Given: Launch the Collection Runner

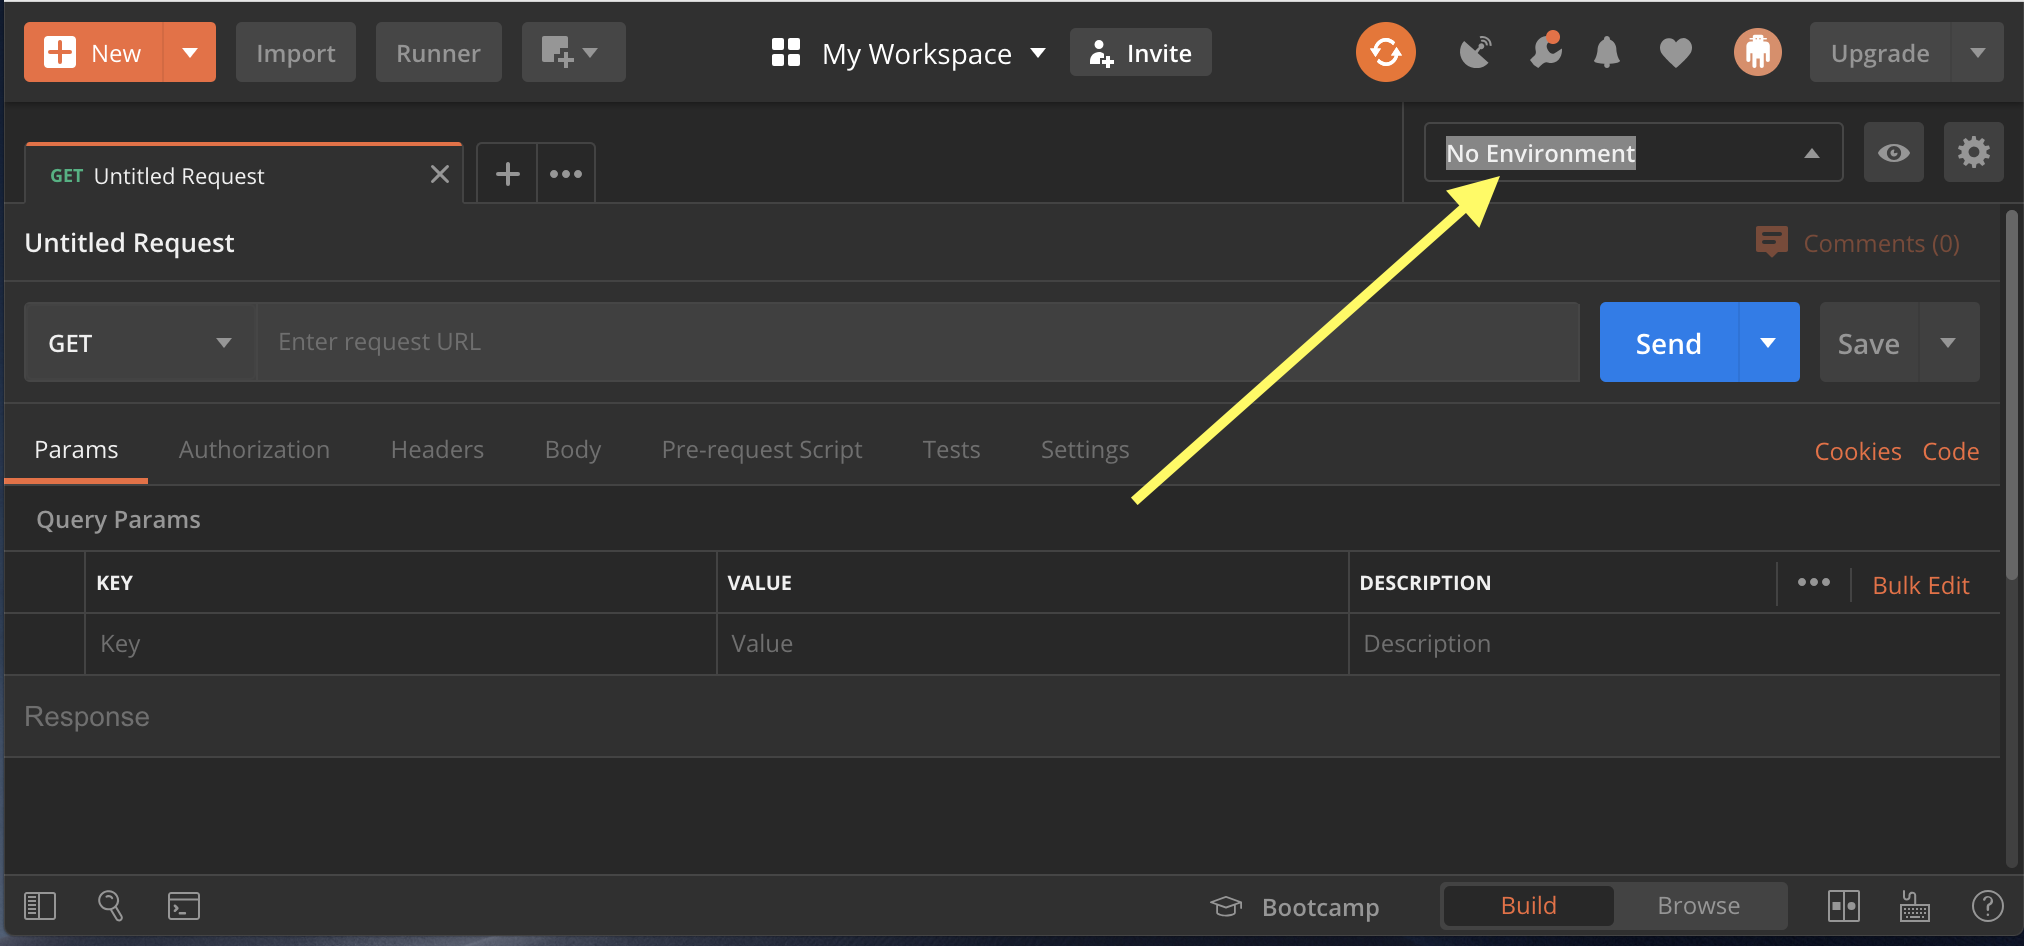Looking at the screenshot, I should click(438, 52).
